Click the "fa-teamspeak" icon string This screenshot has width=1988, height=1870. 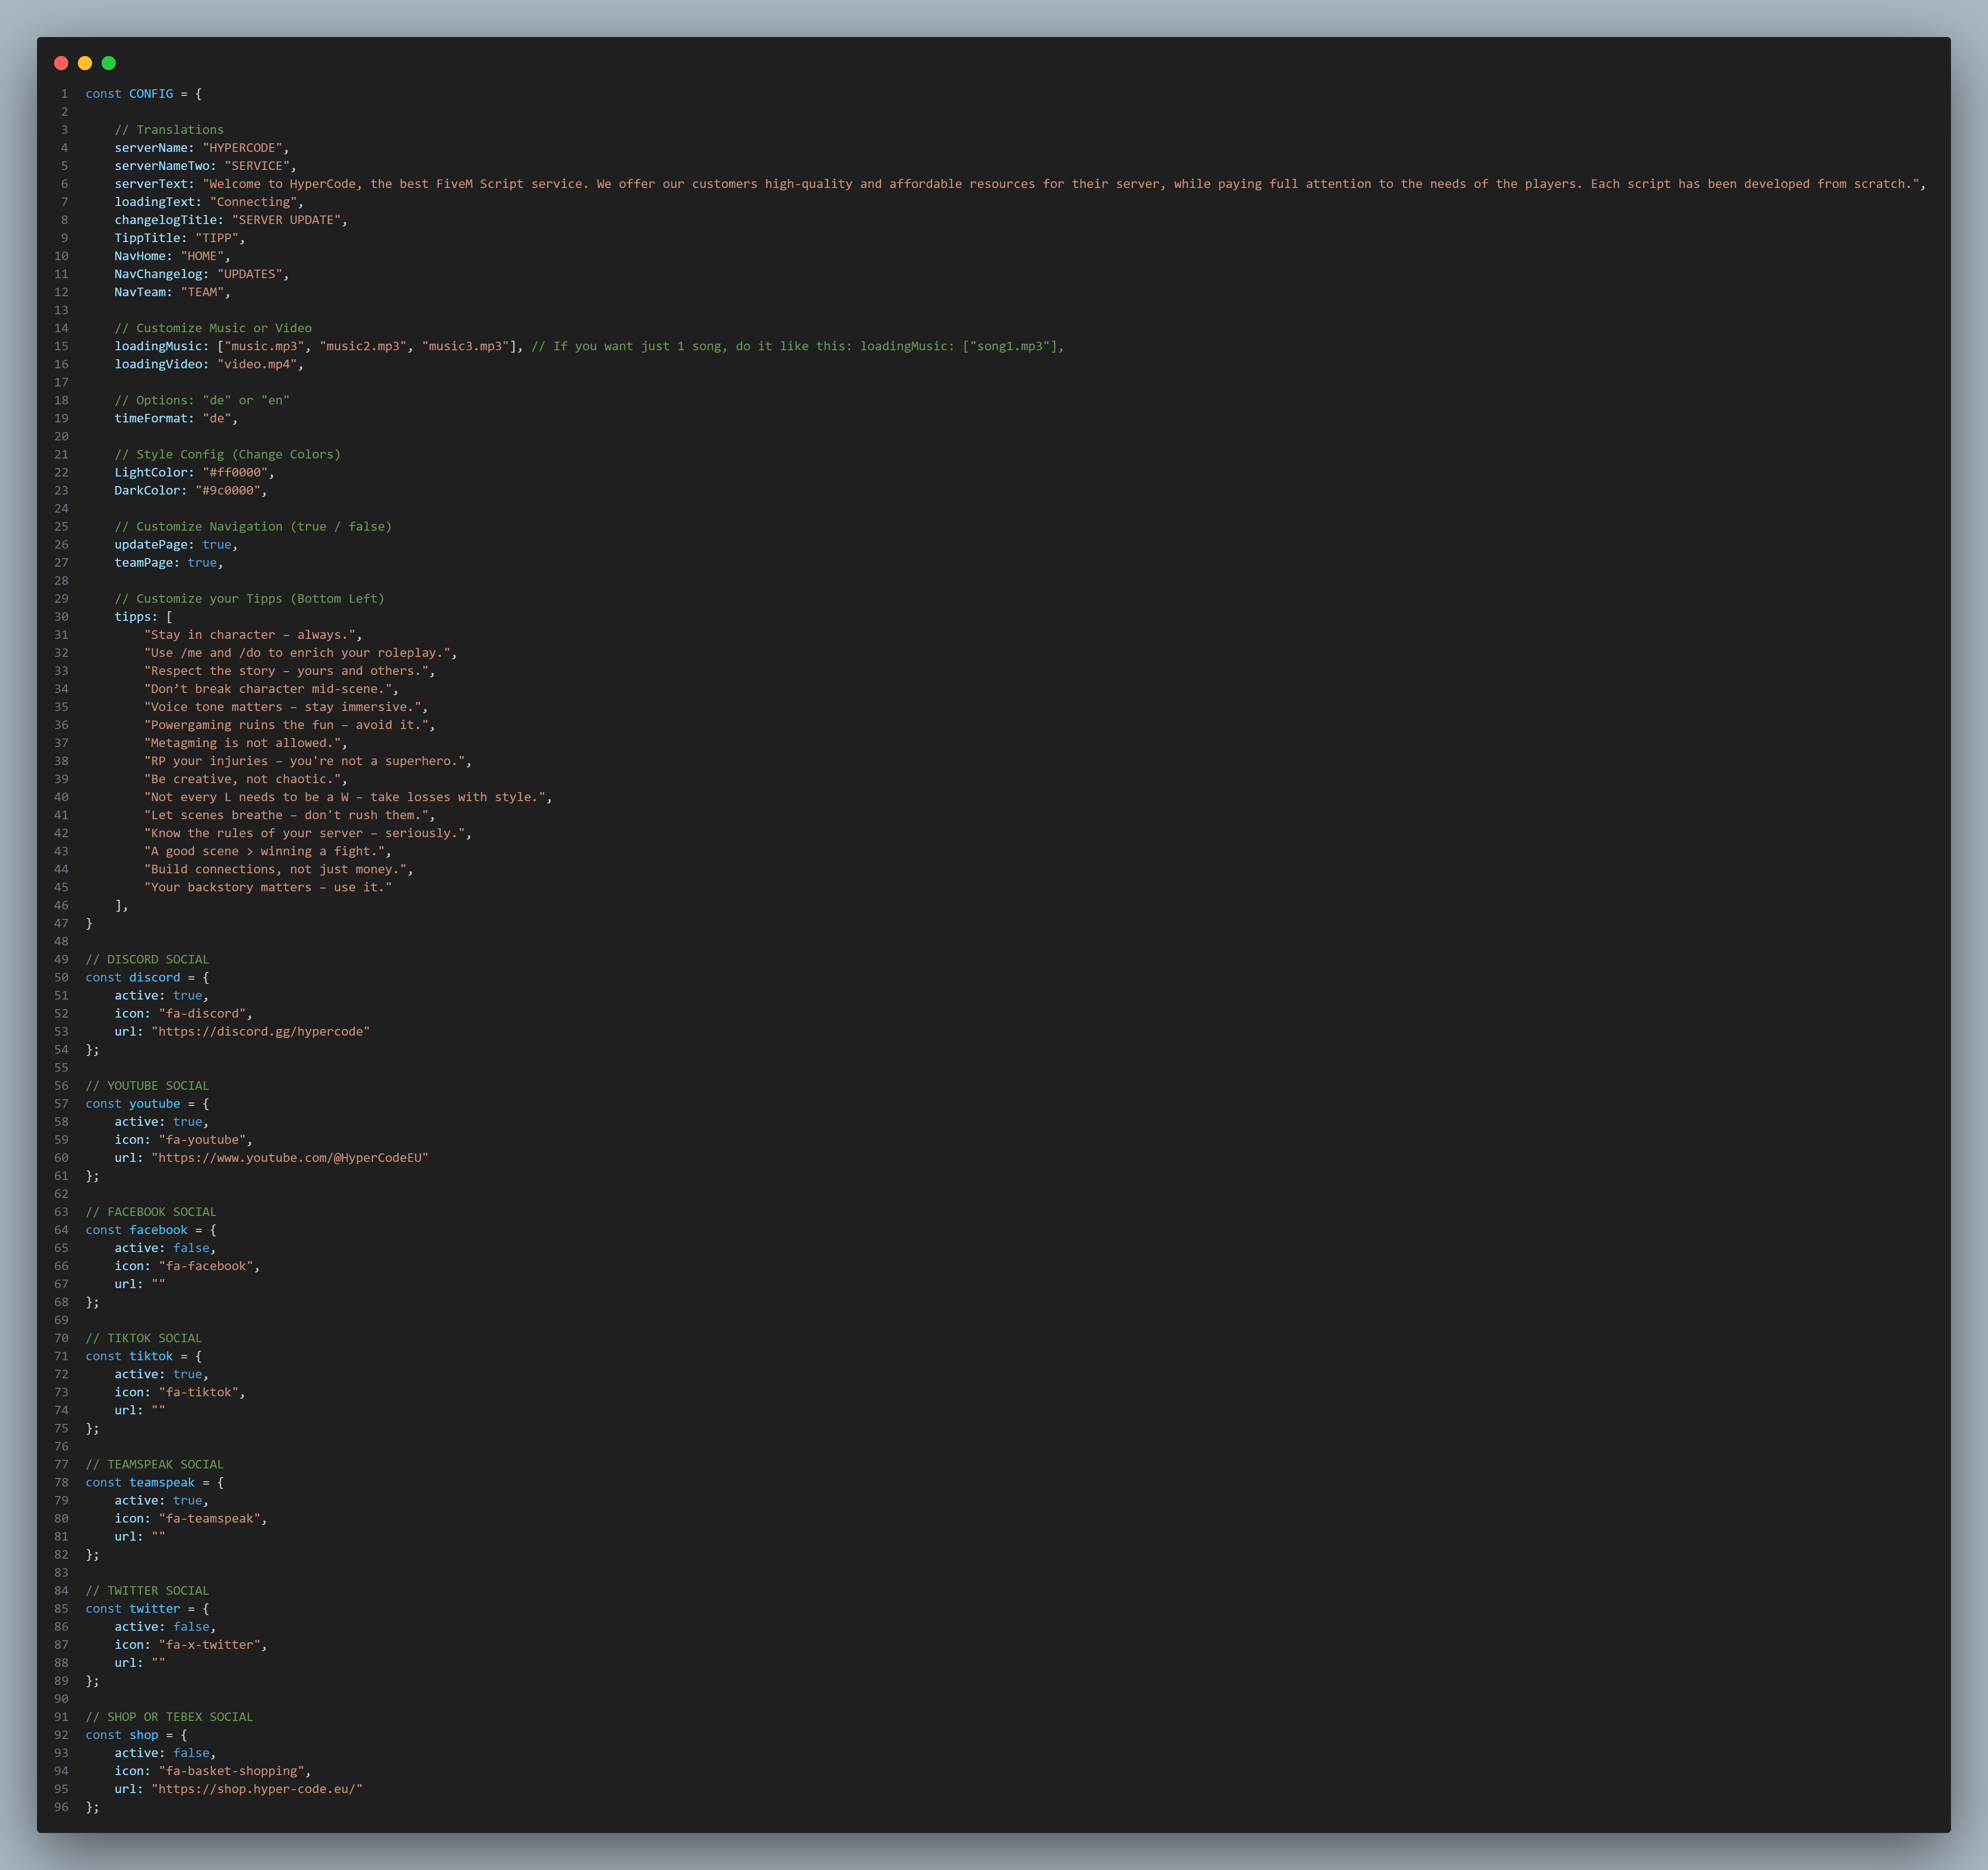click(x=209, y=1518)
